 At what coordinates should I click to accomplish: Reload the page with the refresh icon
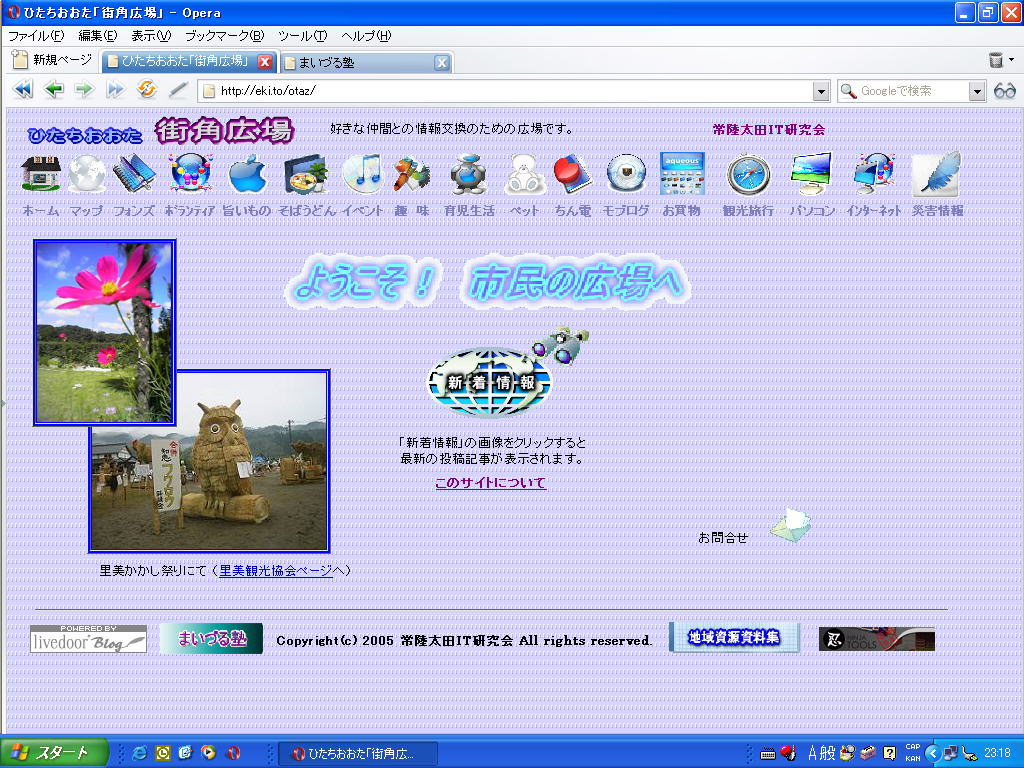pos(147,89)
